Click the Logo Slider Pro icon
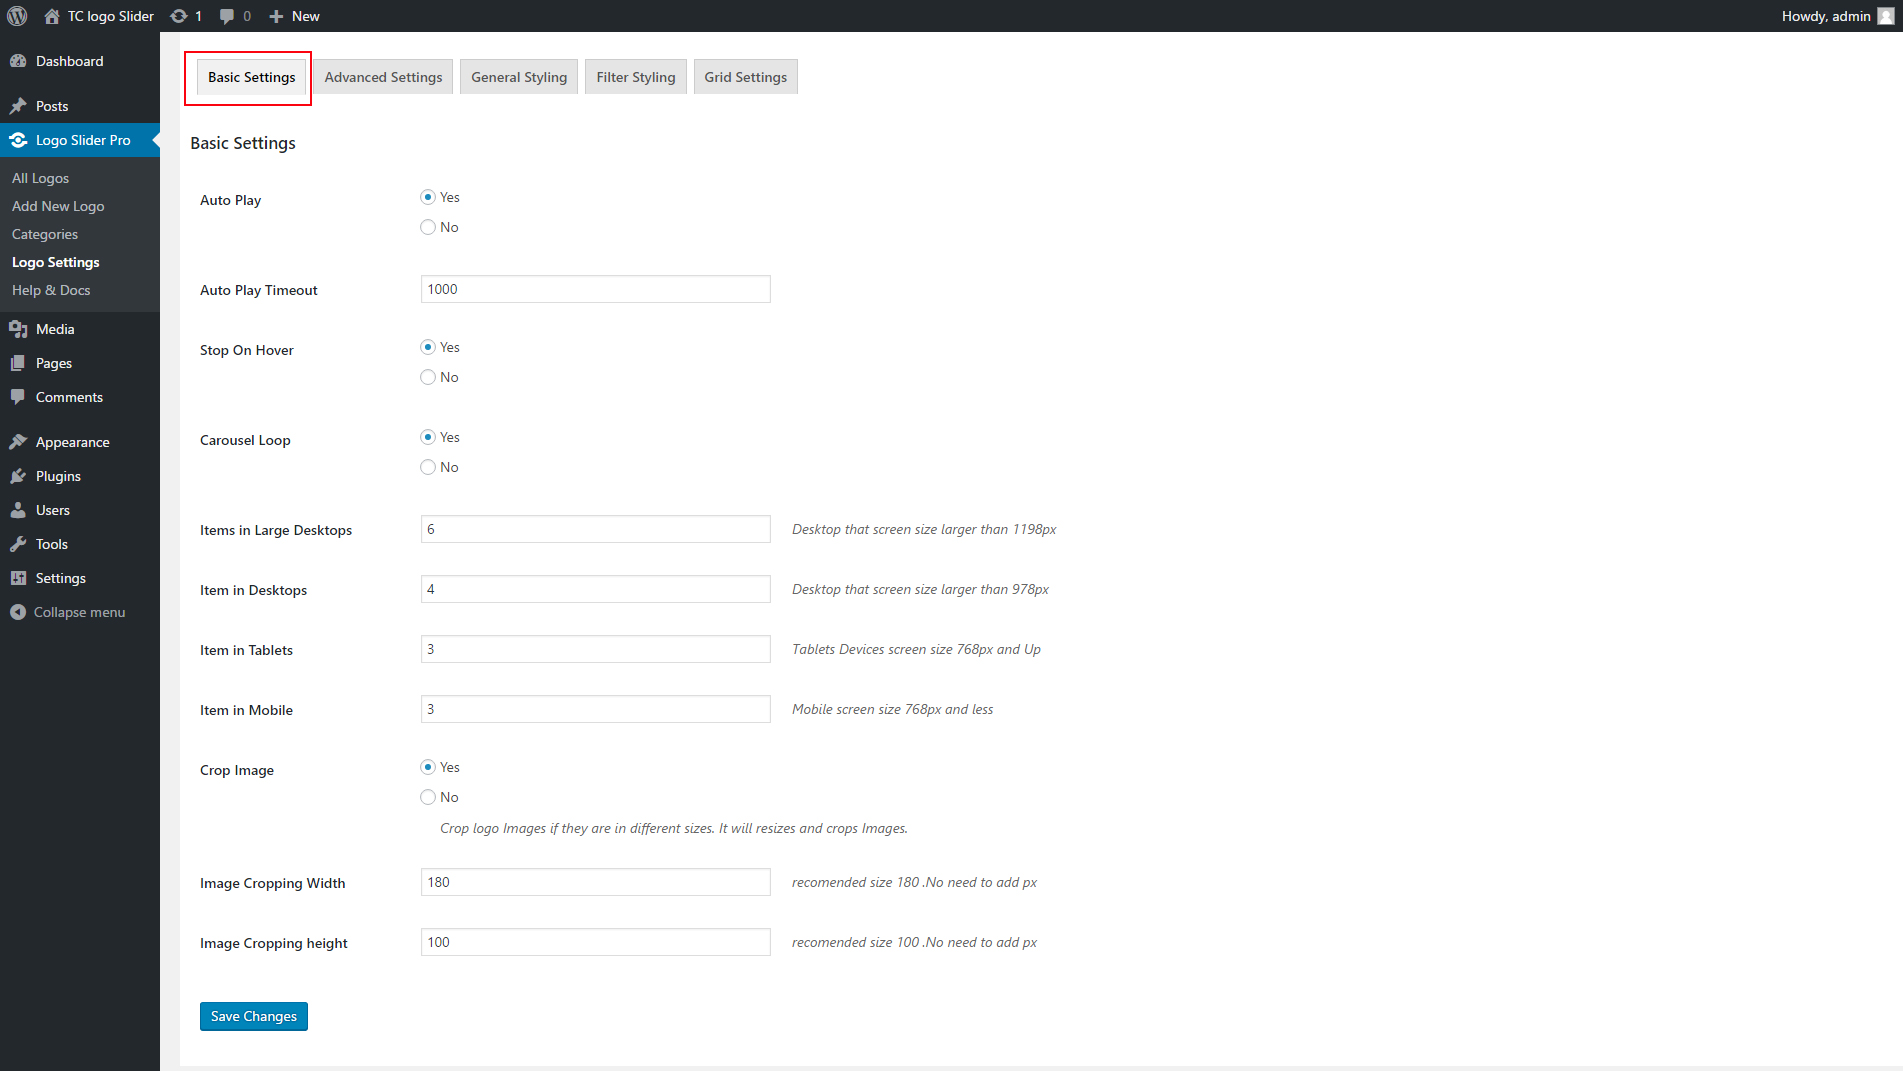 coord(18,140)
